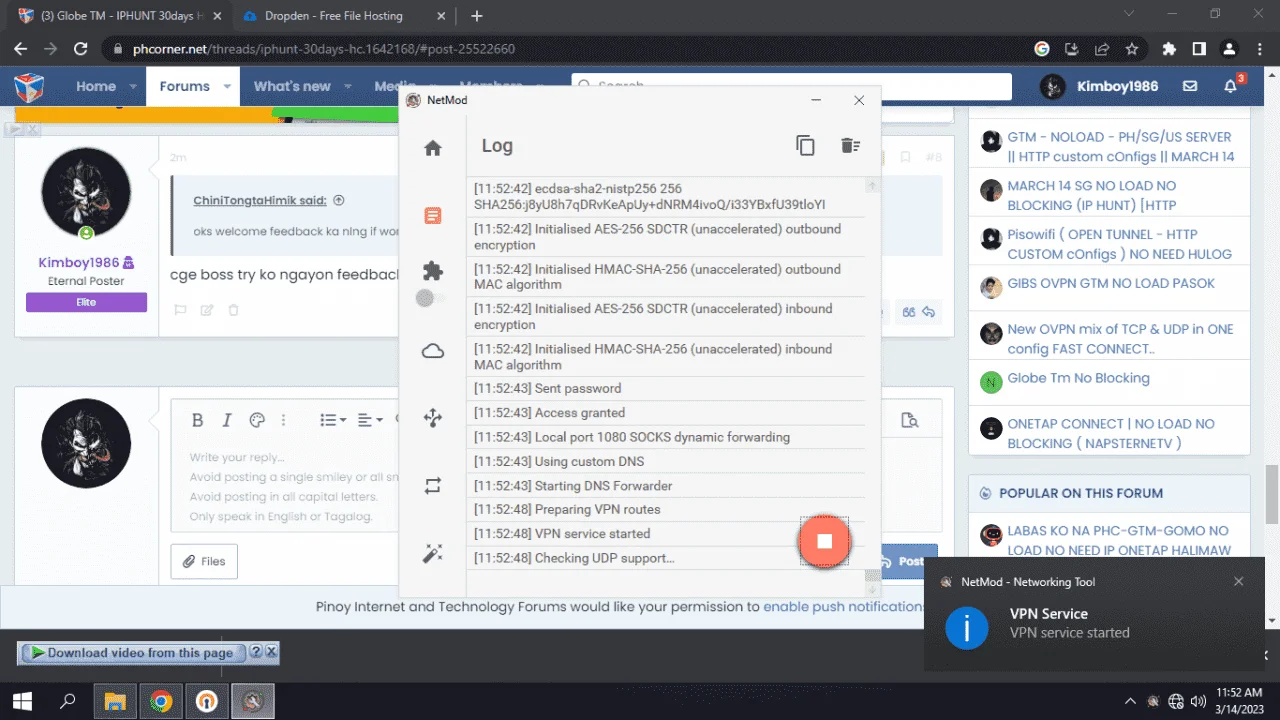Report the post using the flag icon

[x=181, y=310]
